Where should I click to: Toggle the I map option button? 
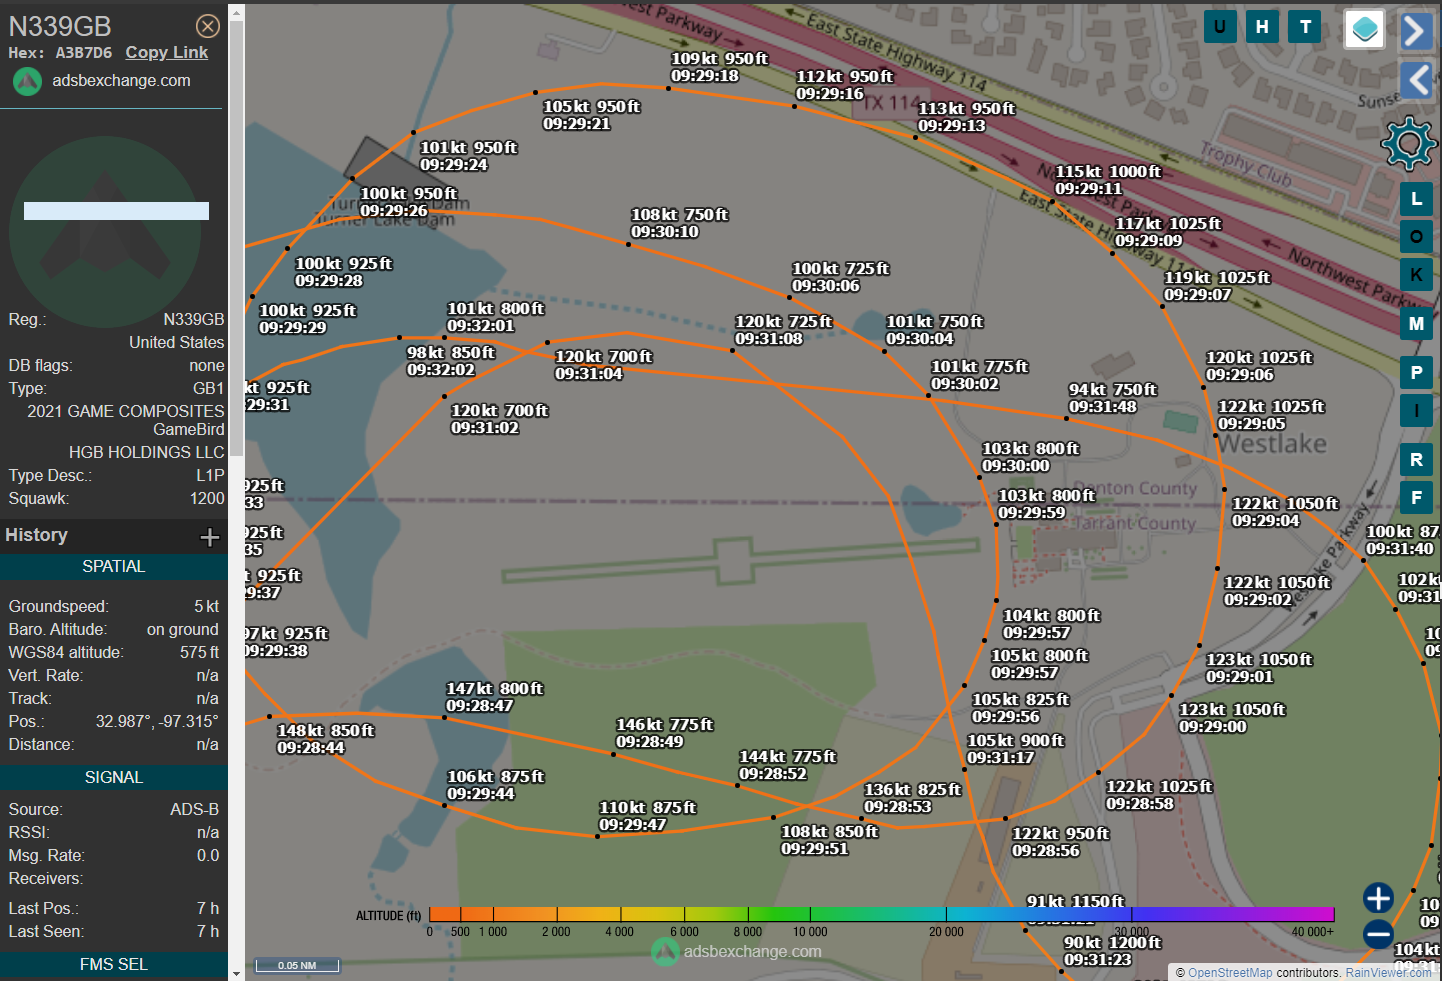tap(1416, 411)
